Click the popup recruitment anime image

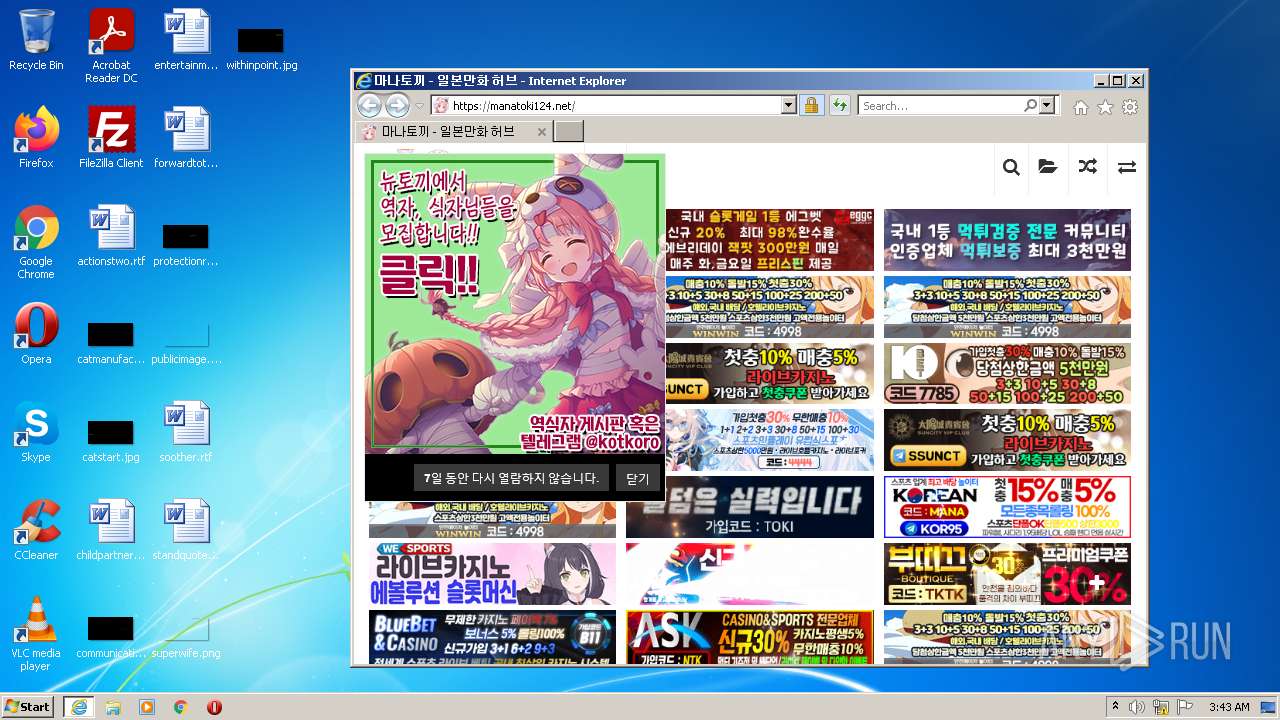(x=515, y=303)
